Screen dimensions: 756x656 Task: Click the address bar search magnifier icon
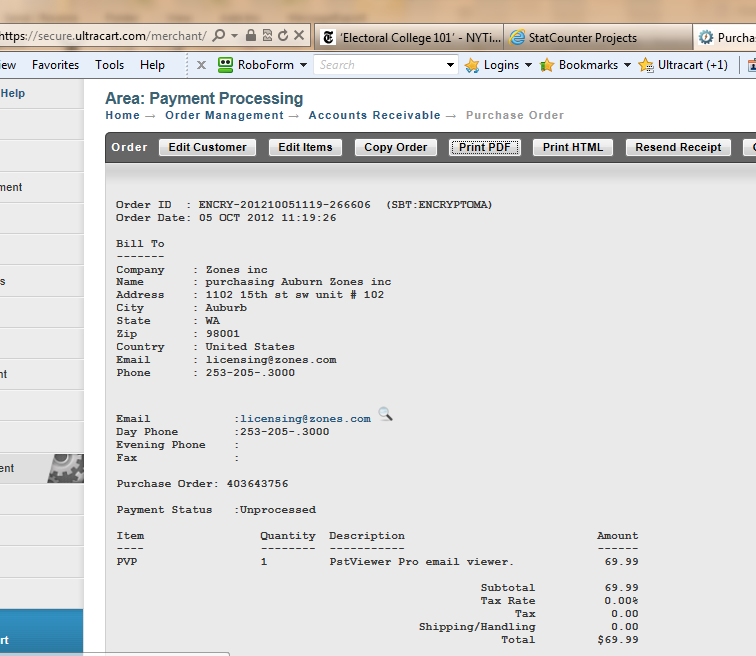coord(219,36)
